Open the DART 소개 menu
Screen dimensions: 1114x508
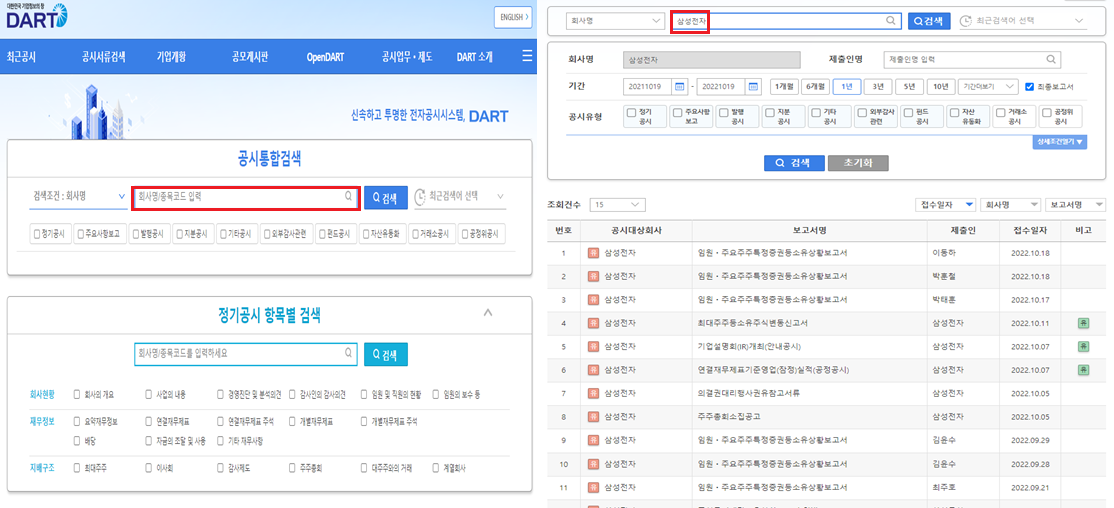pyautogui.click(x=474, y=57)
